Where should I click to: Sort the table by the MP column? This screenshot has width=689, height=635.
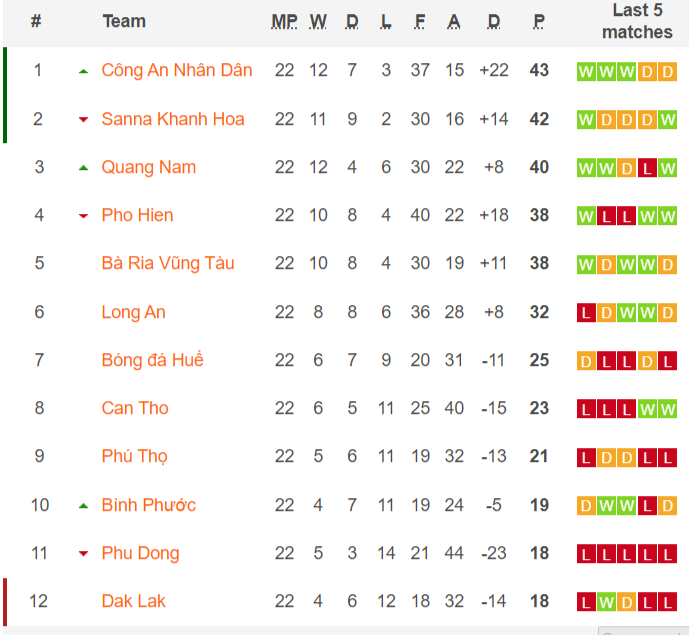[284, 21]
